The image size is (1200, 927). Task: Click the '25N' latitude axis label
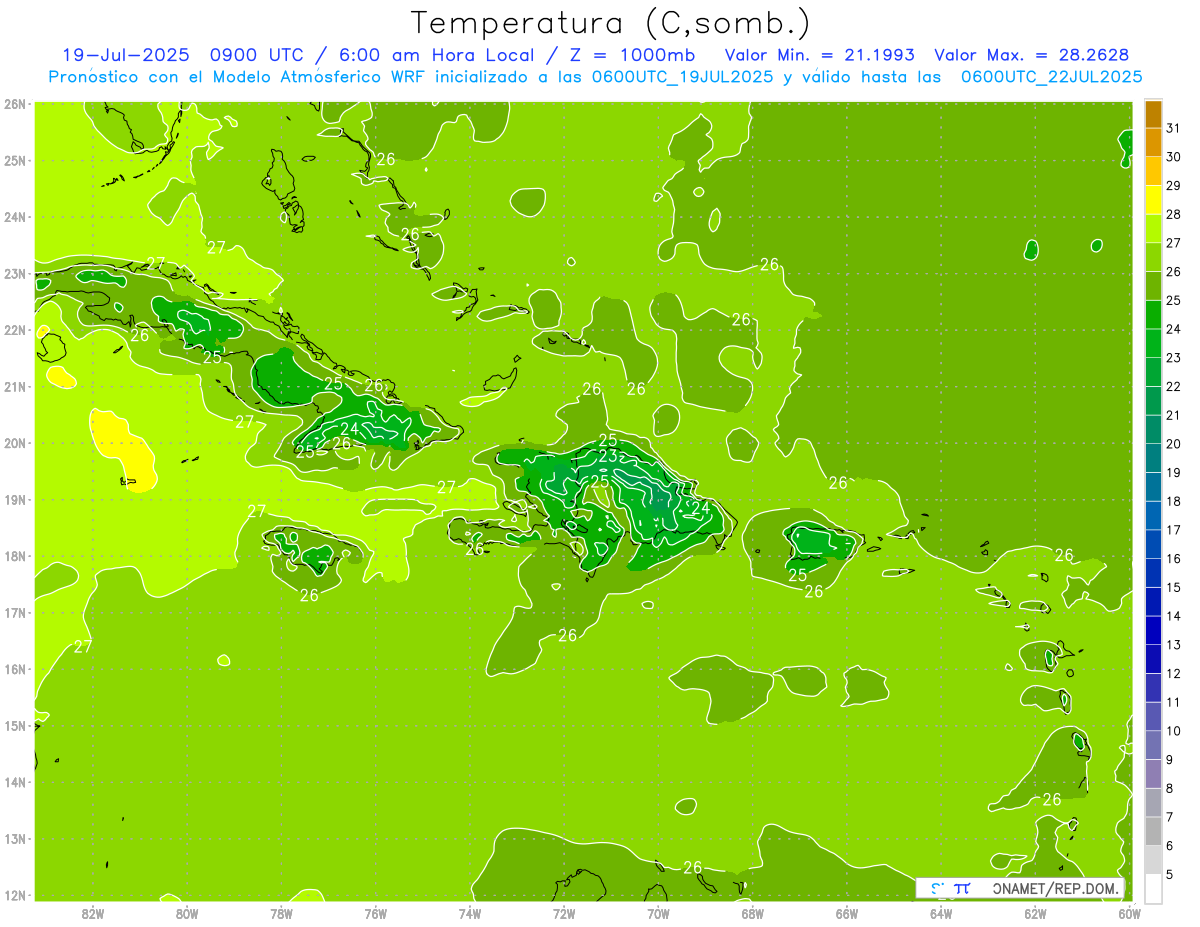coord(14,160)
